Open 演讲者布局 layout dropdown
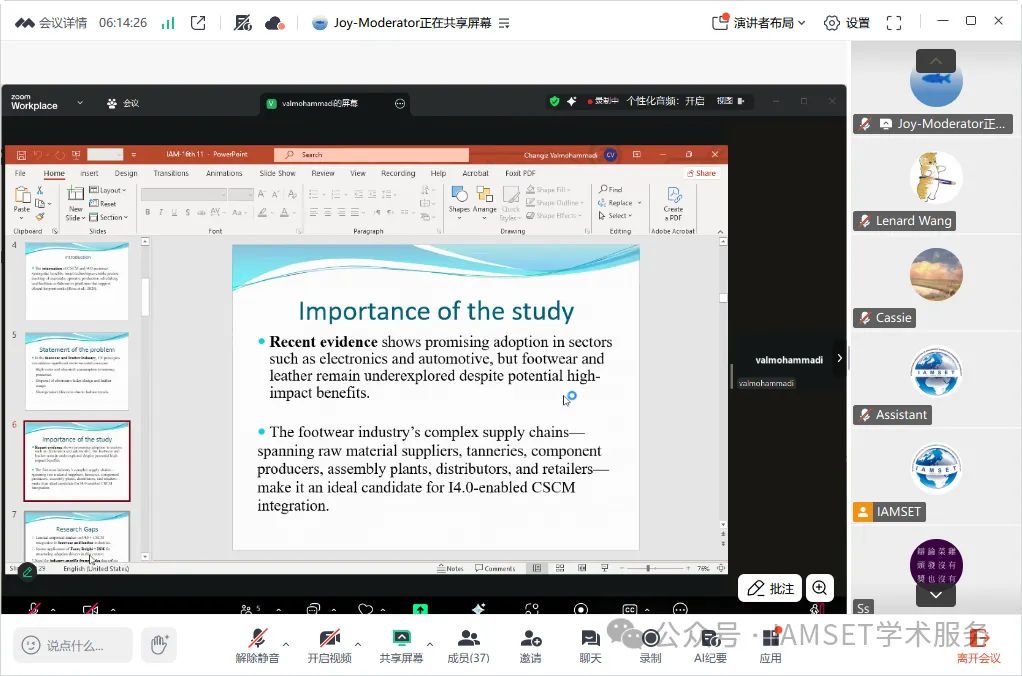The height and width of the screenshot is (676, 1022). [x=759, y=23]
